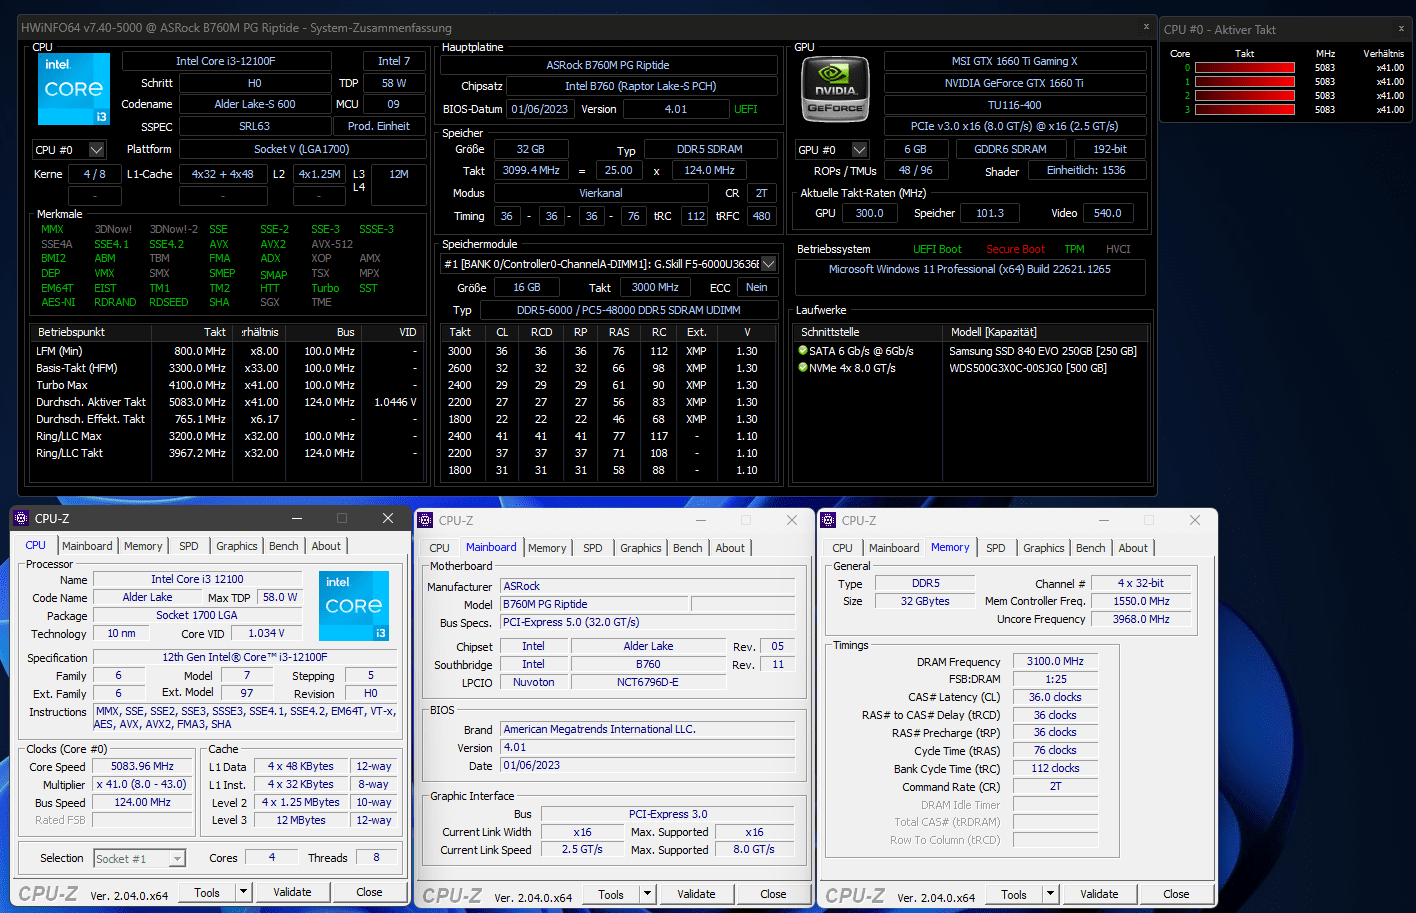
Task: Click Close button in CPU-Z Memory timings window
Action: 1176,894
